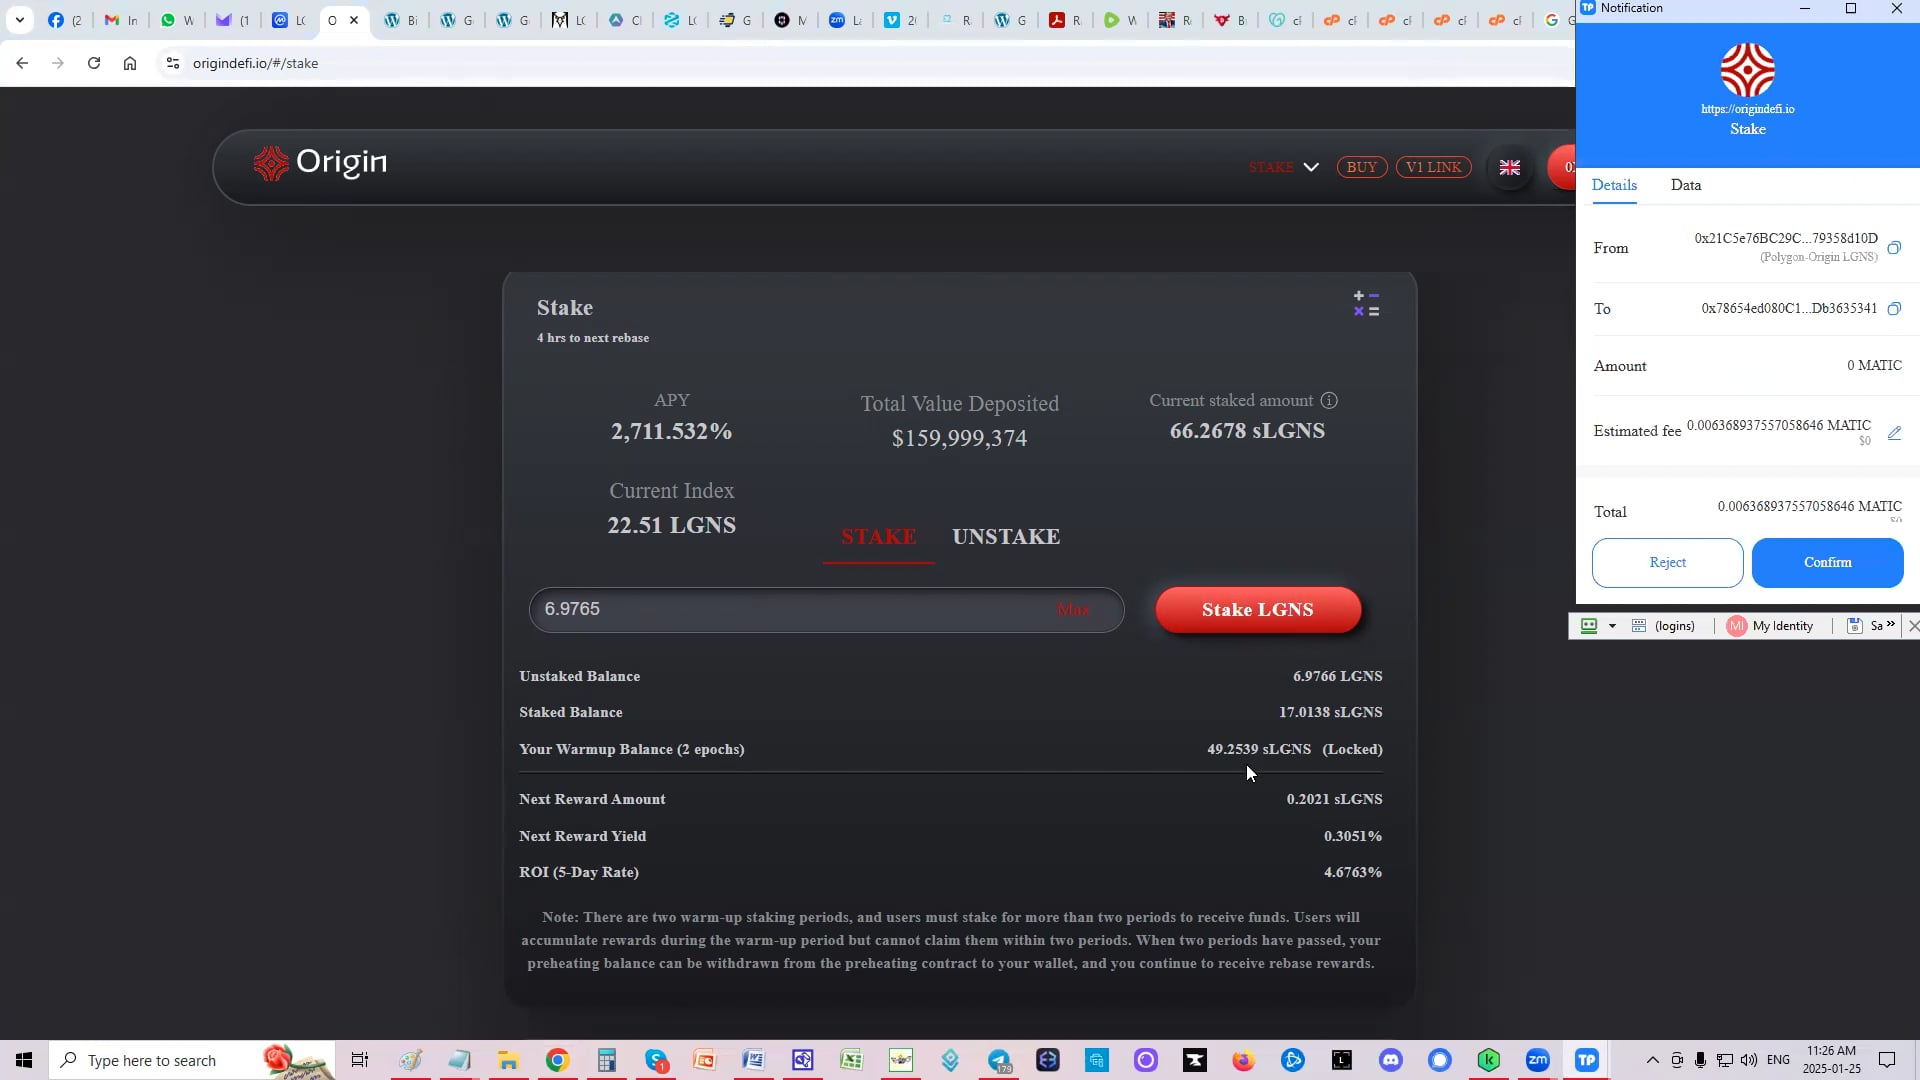Open TokenPocket from the taskbar
Viewport: 1920px width, 1080px height.
tap(1588, 1060)
